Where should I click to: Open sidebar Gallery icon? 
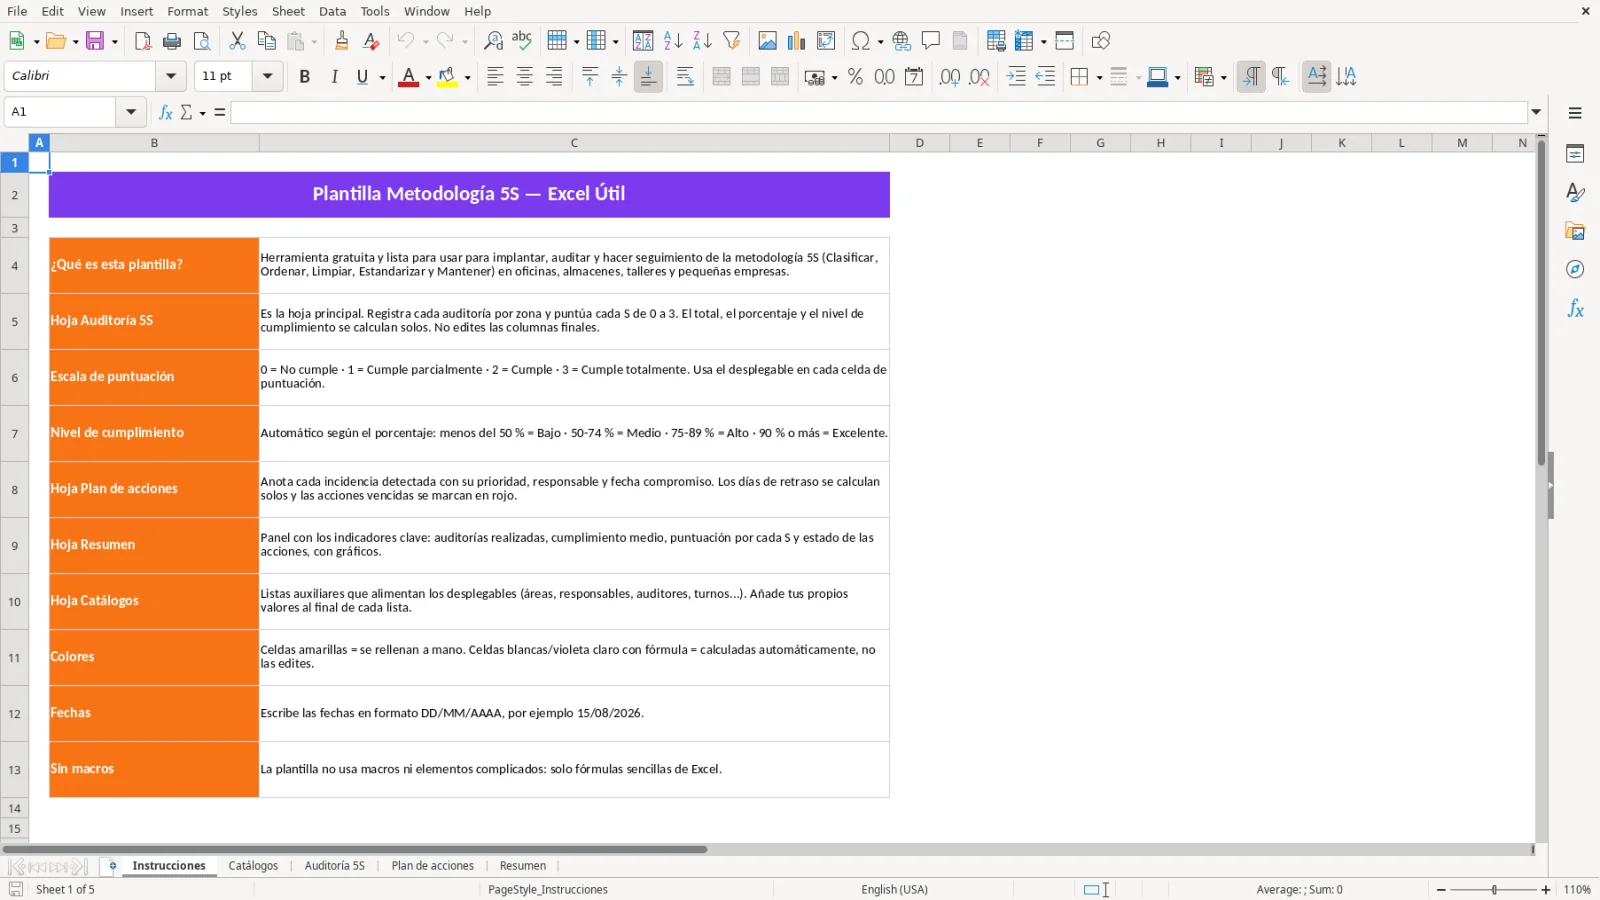1575,231
